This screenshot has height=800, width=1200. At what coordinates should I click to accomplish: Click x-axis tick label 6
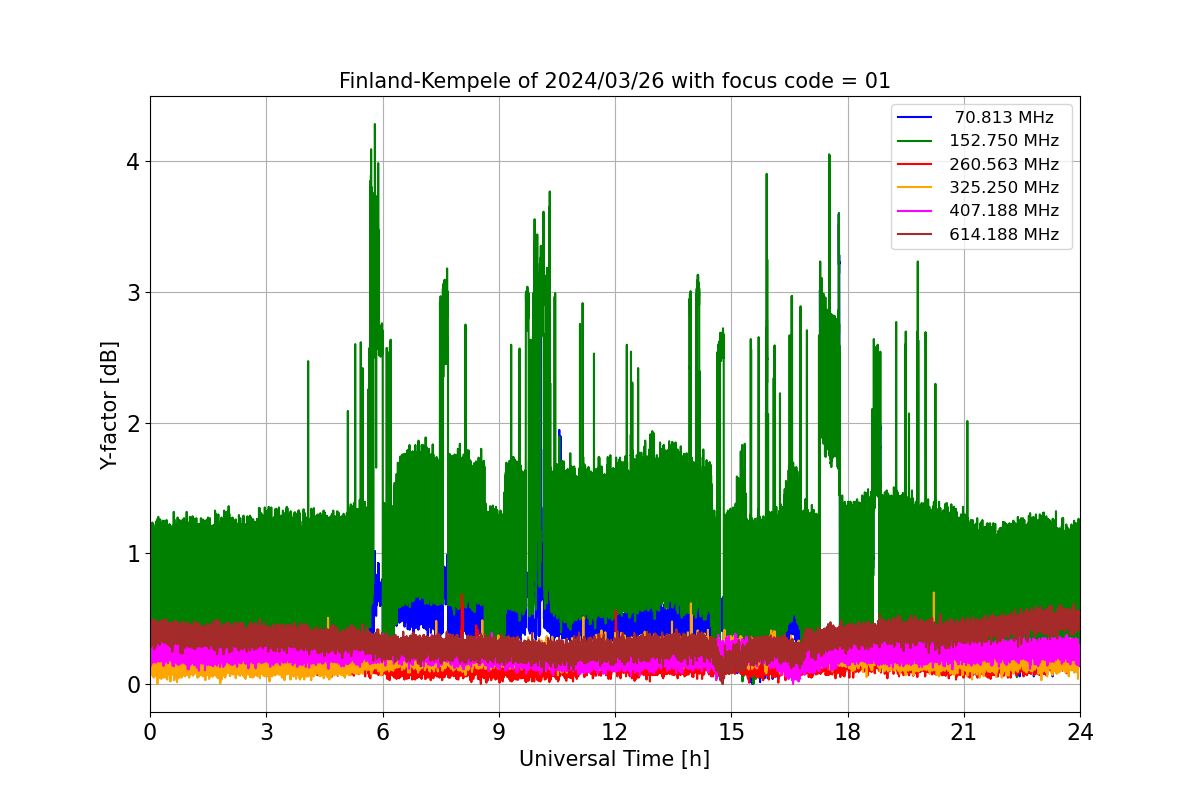[382, 732]
